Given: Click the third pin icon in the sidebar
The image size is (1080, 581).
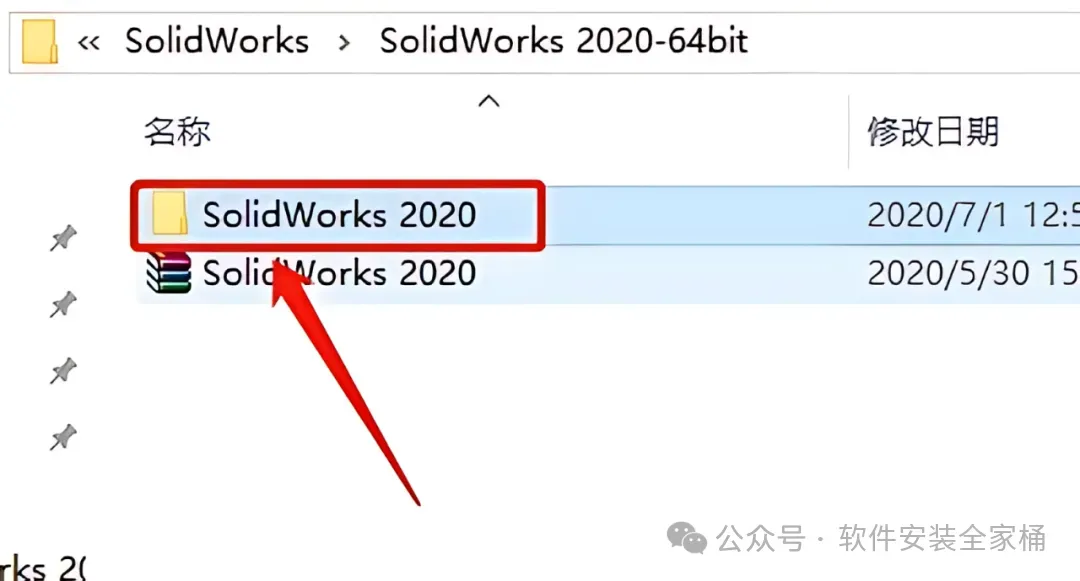Looking at the screenshot, I should 63,370.
